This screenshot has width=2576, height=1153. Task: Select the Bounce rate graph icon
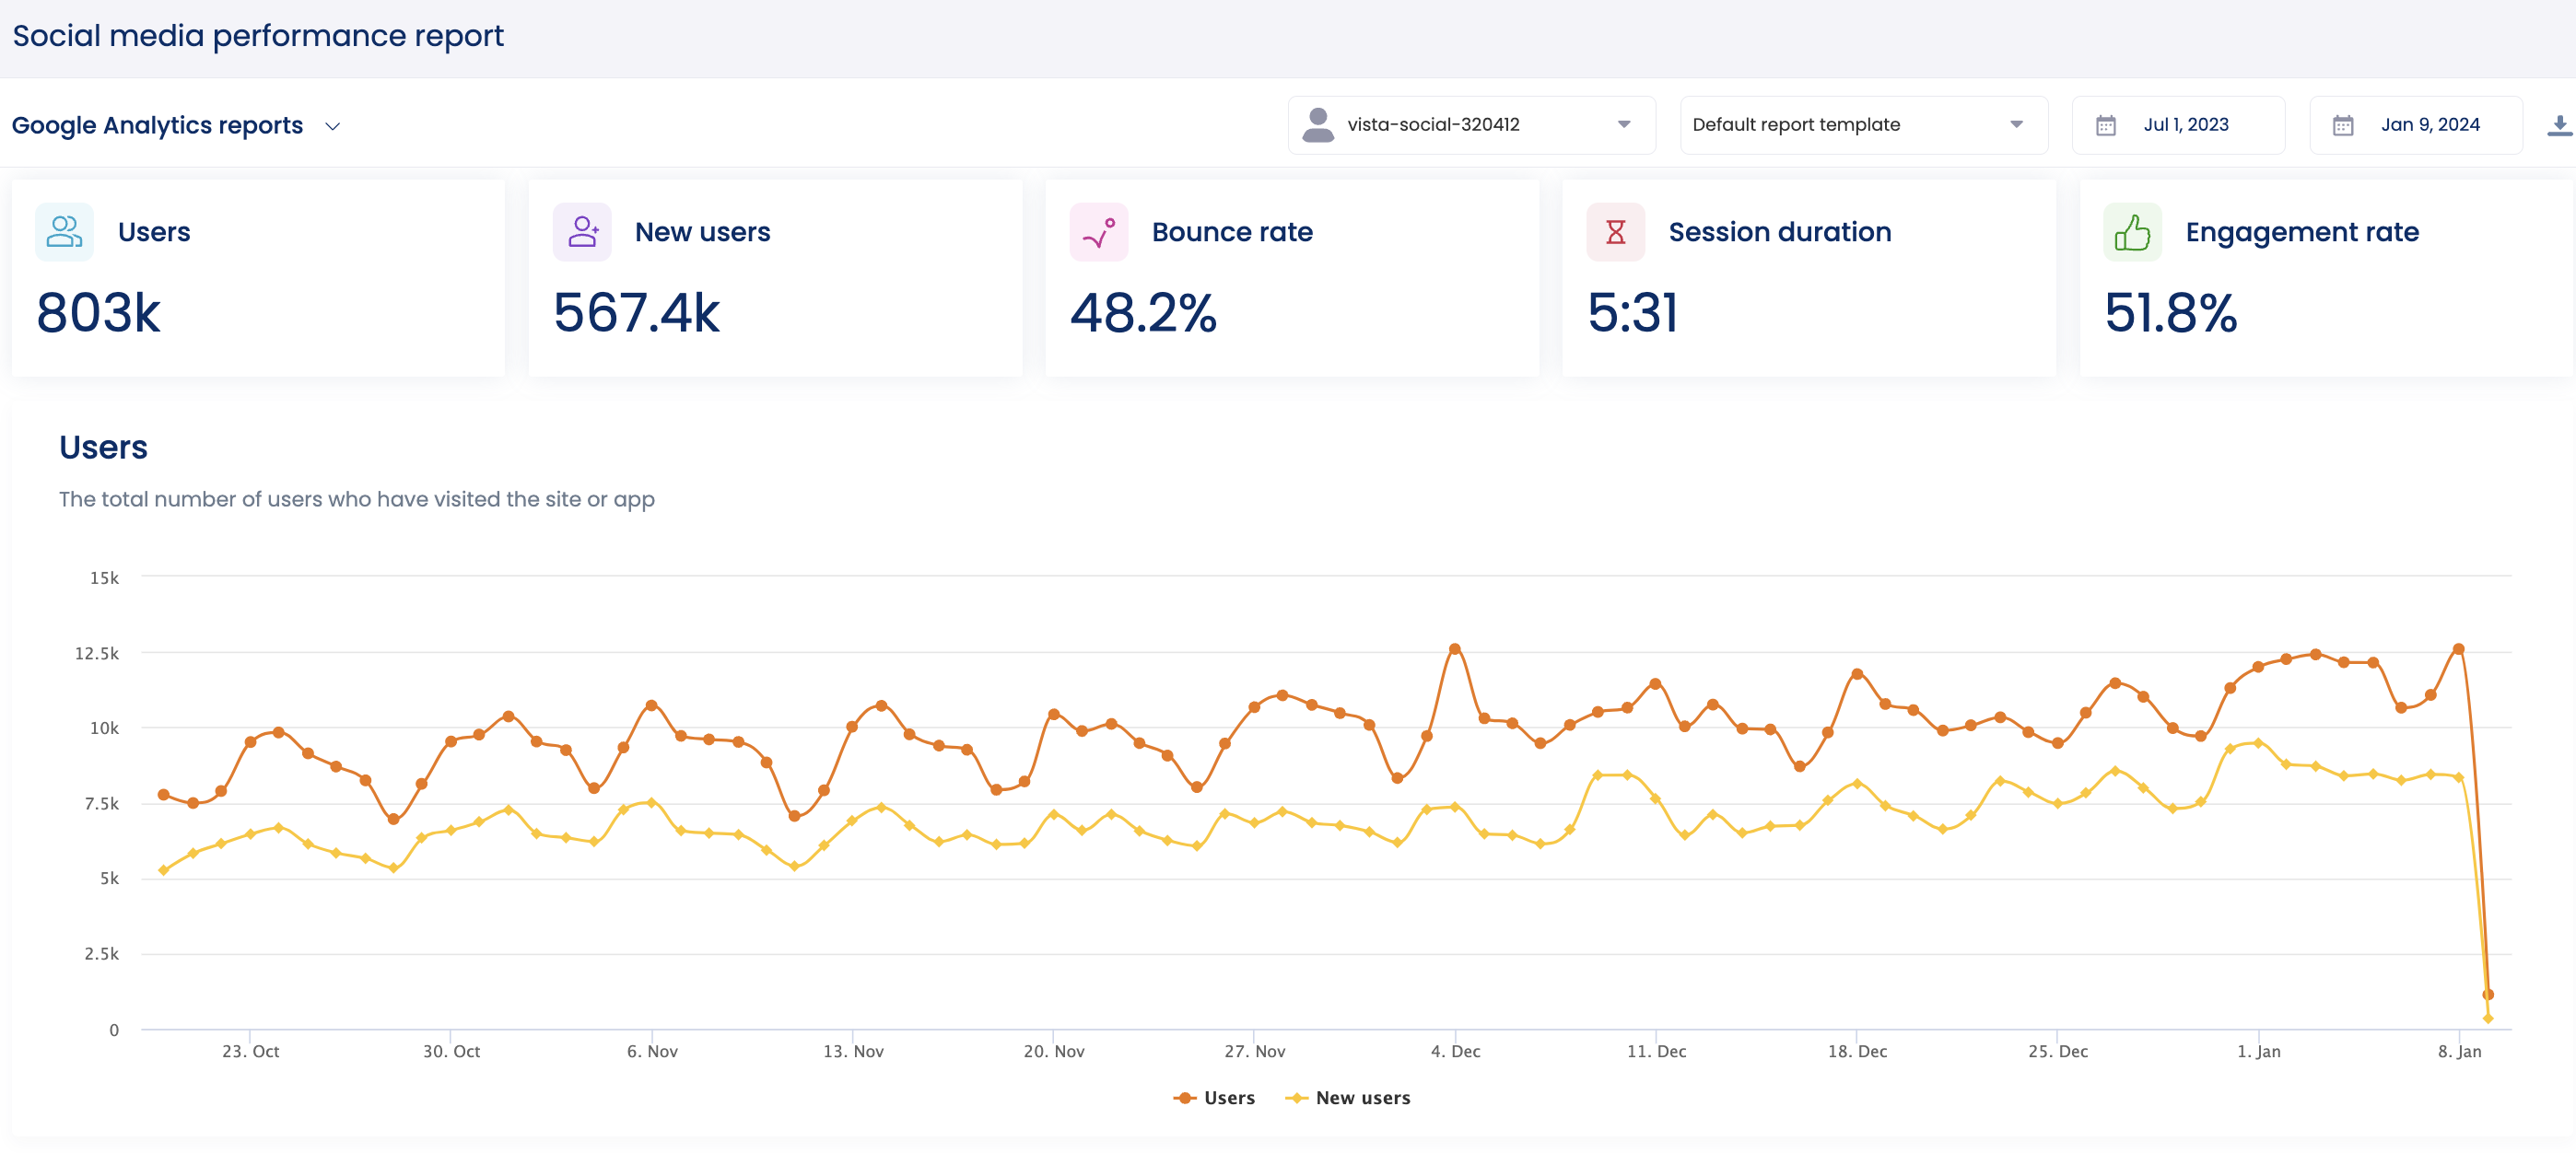[x=1098, y=231]
